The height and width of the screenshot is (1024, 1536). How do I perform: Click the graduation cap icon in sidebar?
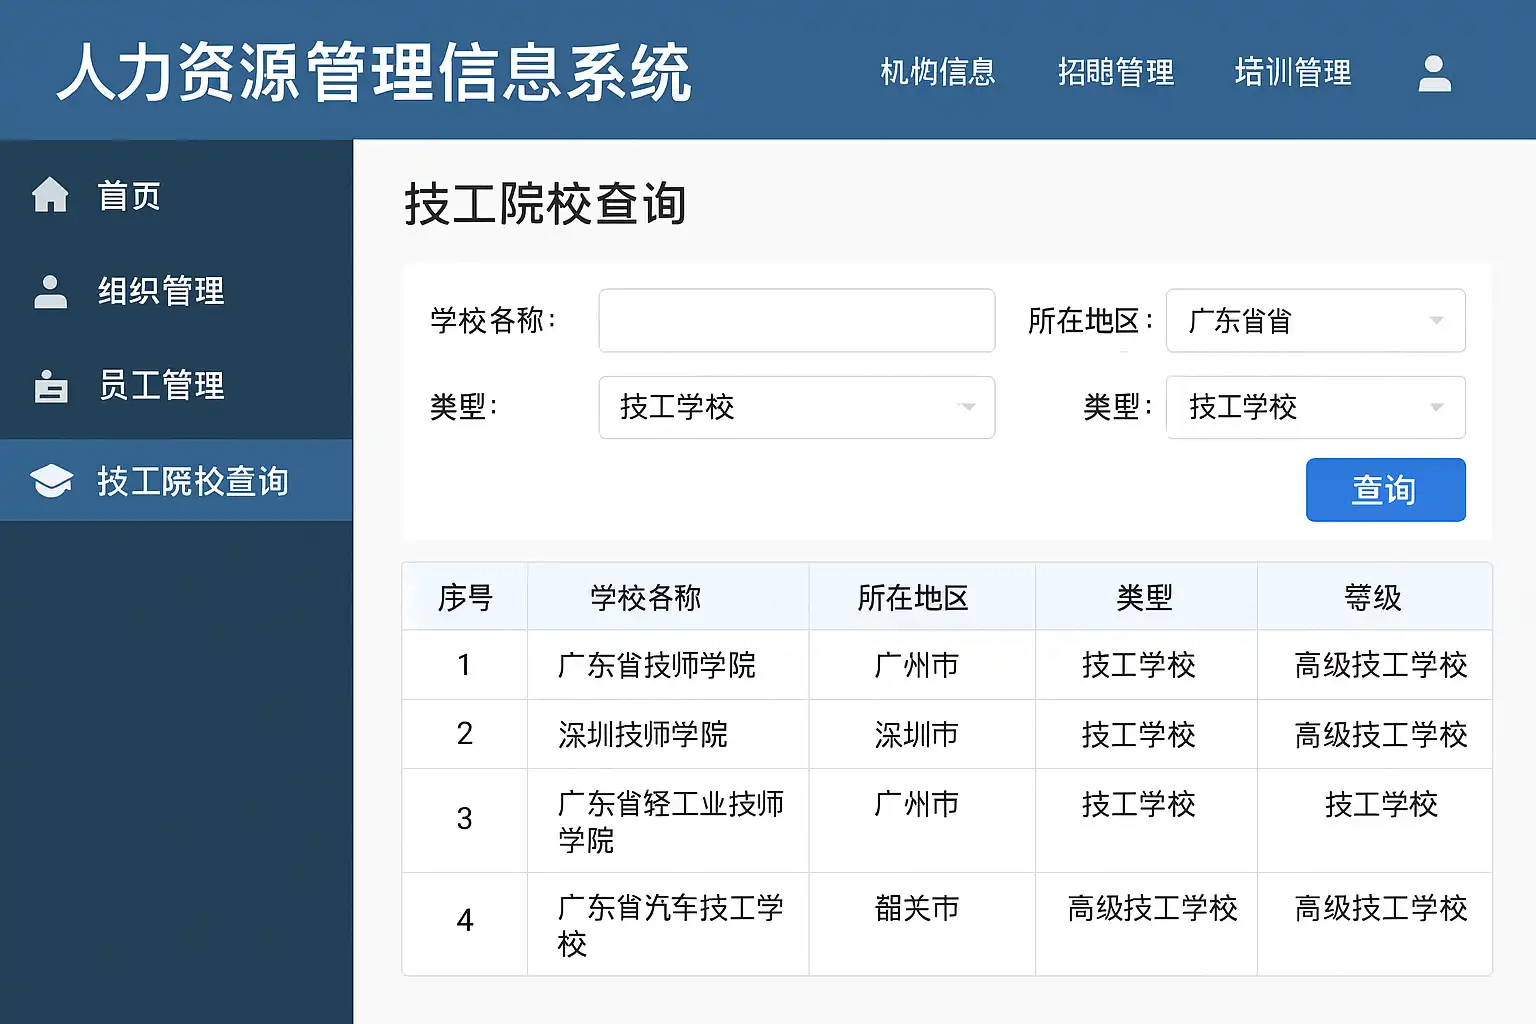51,481
